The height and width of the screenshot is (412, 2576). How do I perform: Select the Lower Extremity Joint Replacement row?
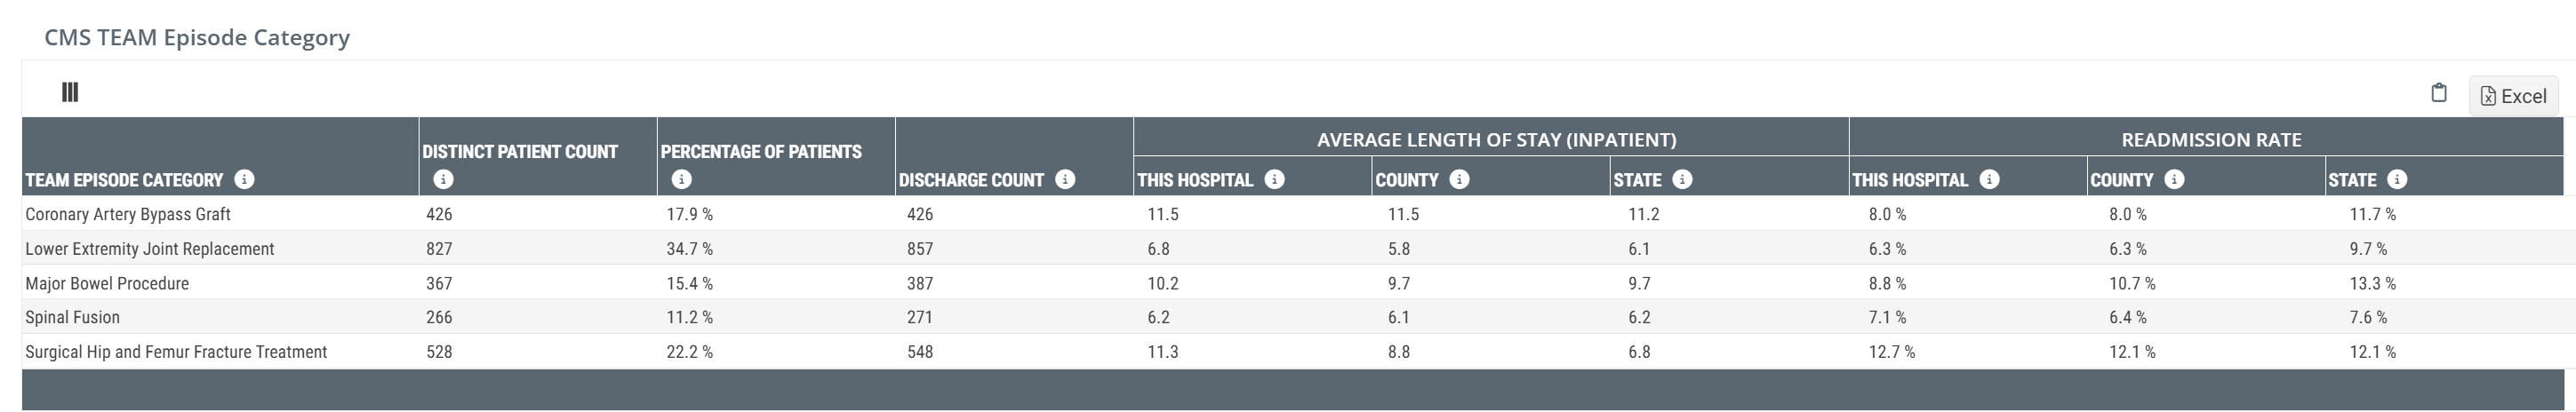pyautogui.click(x=150, y=249)
